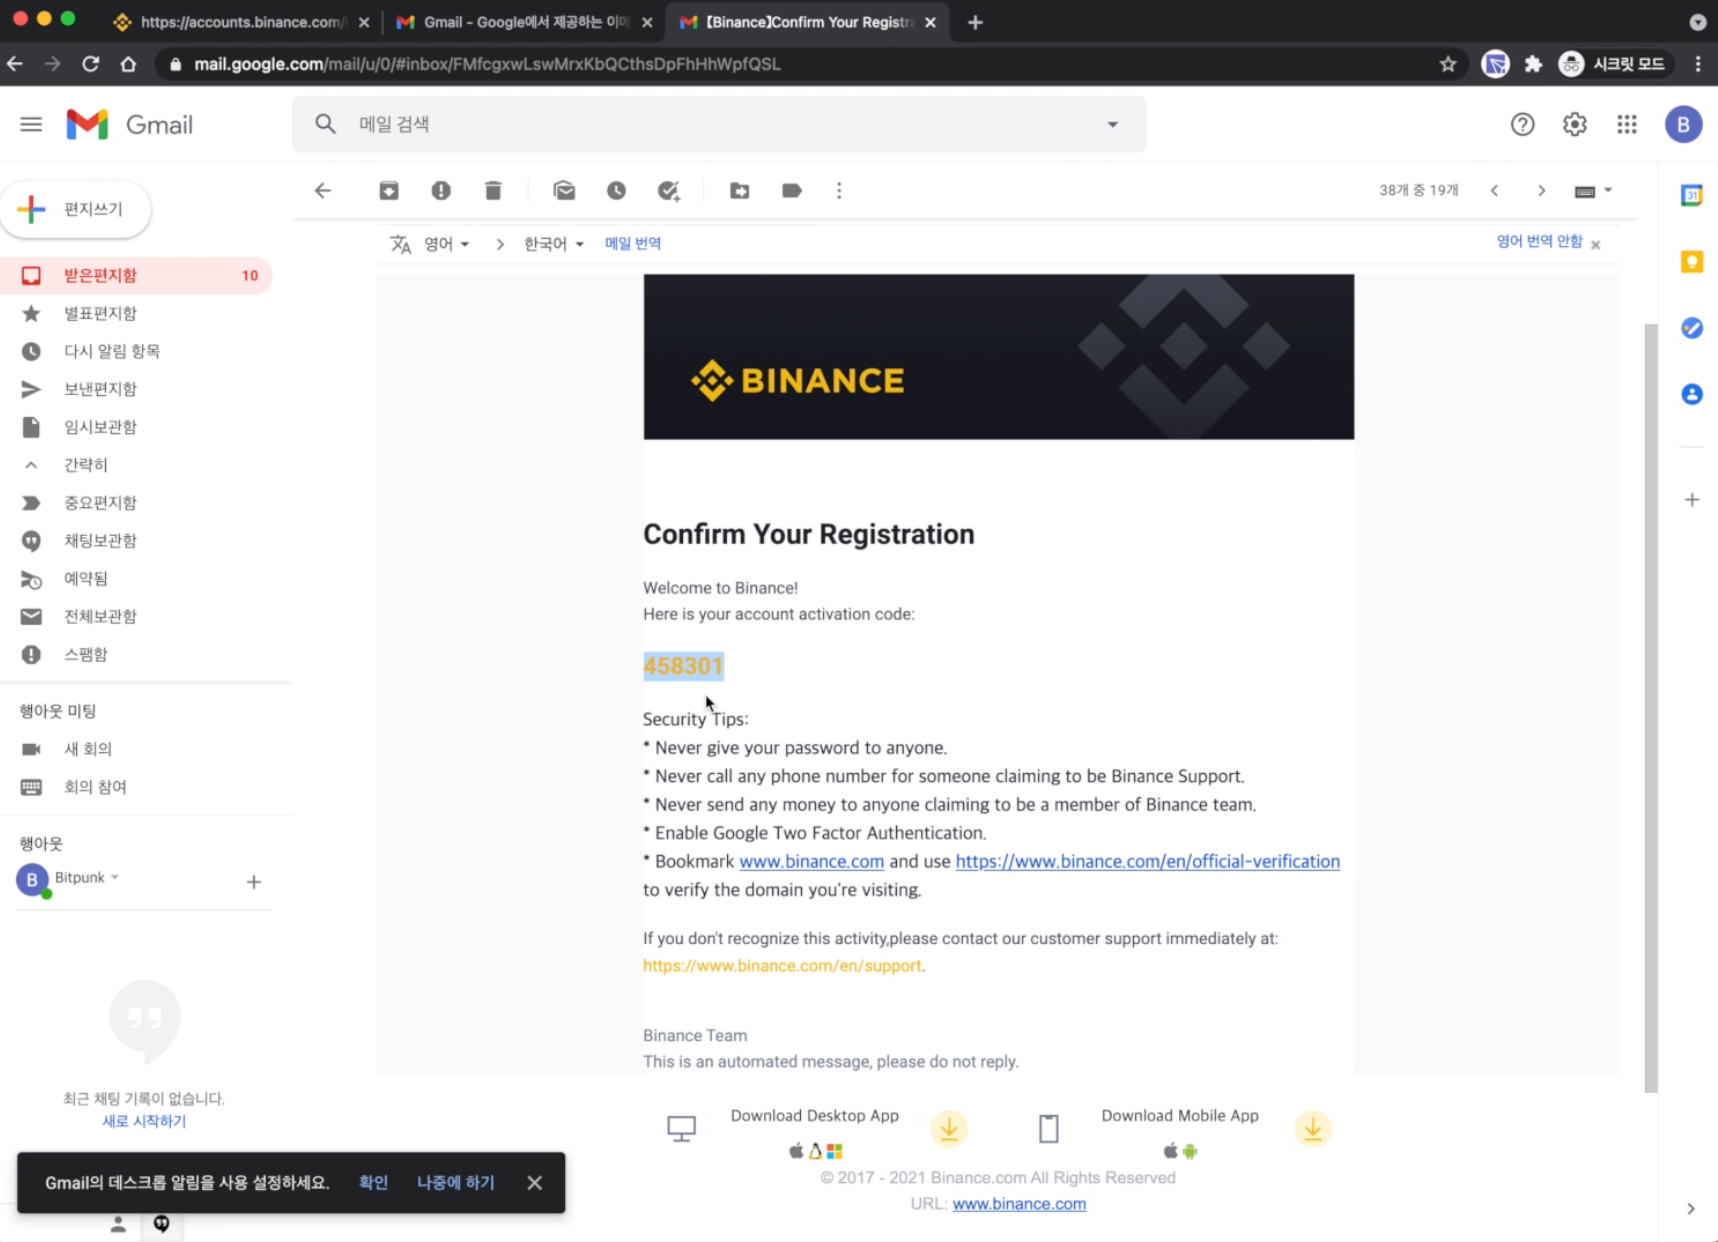Open the binance.com/en/support link
1718x1242 pixels.
782,966
